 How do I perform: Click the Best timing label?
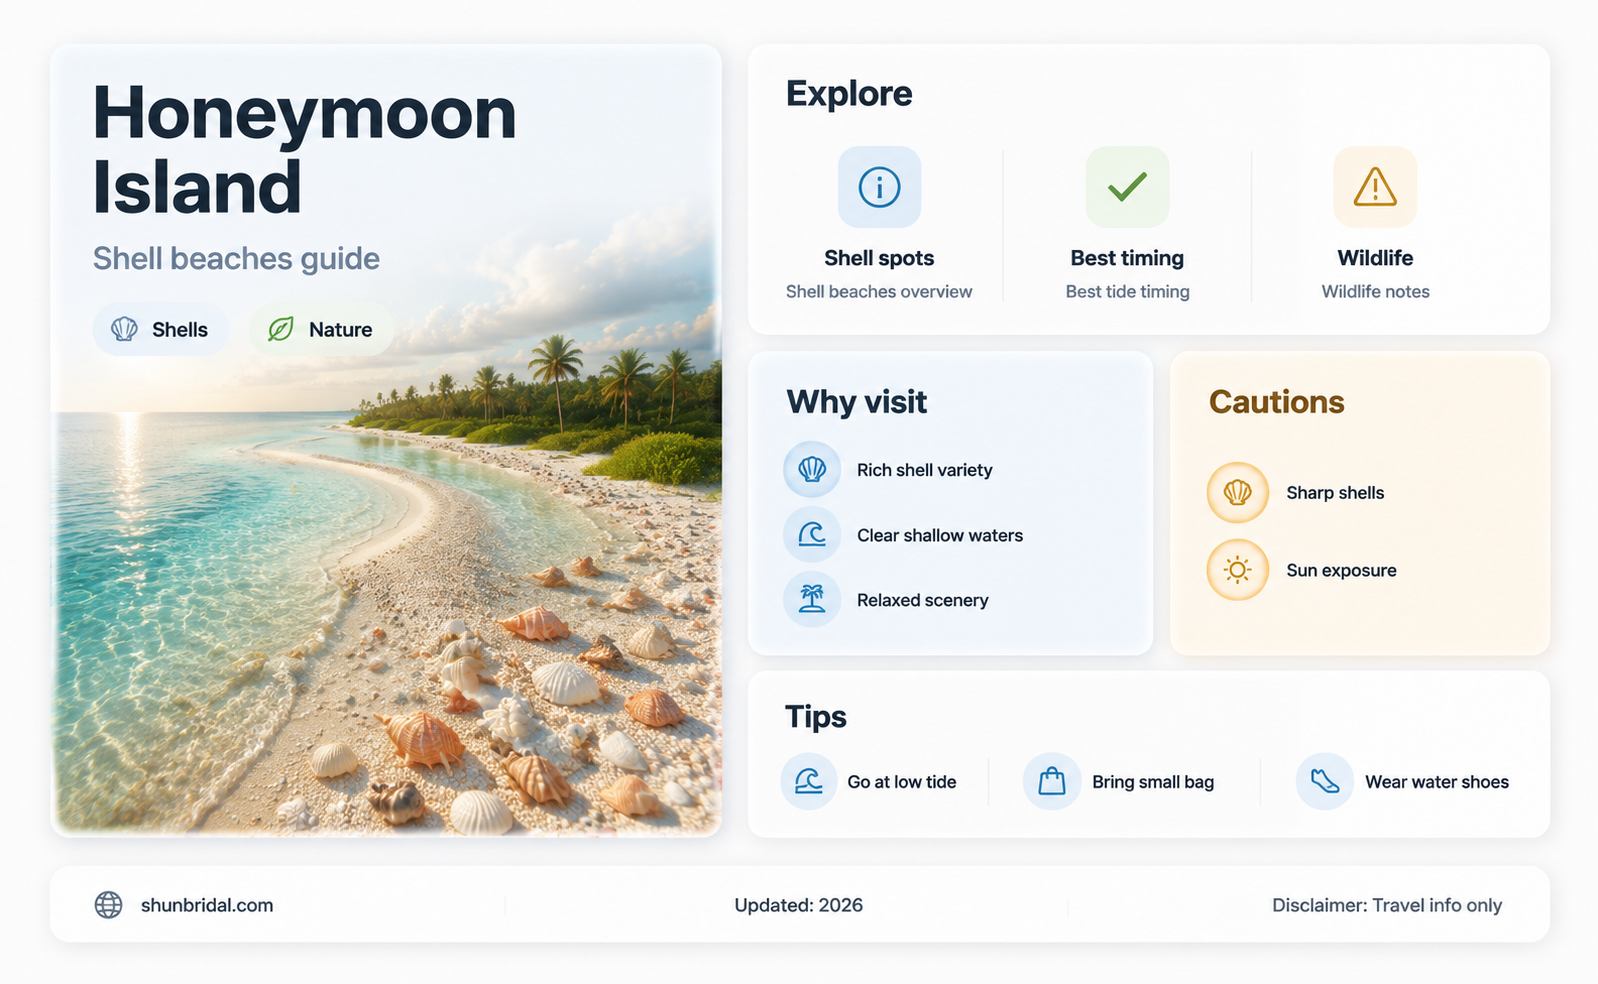pyautogui.click(x=1127, y=258)
